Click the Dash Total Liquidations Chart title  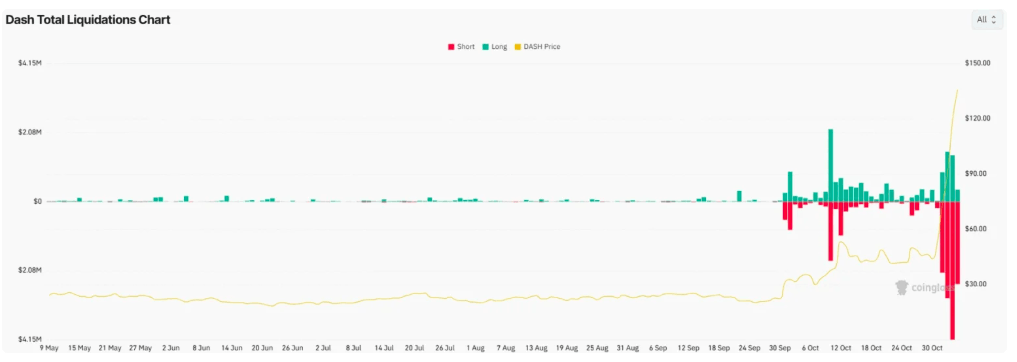pyautogui.click(x=88, y=20)
